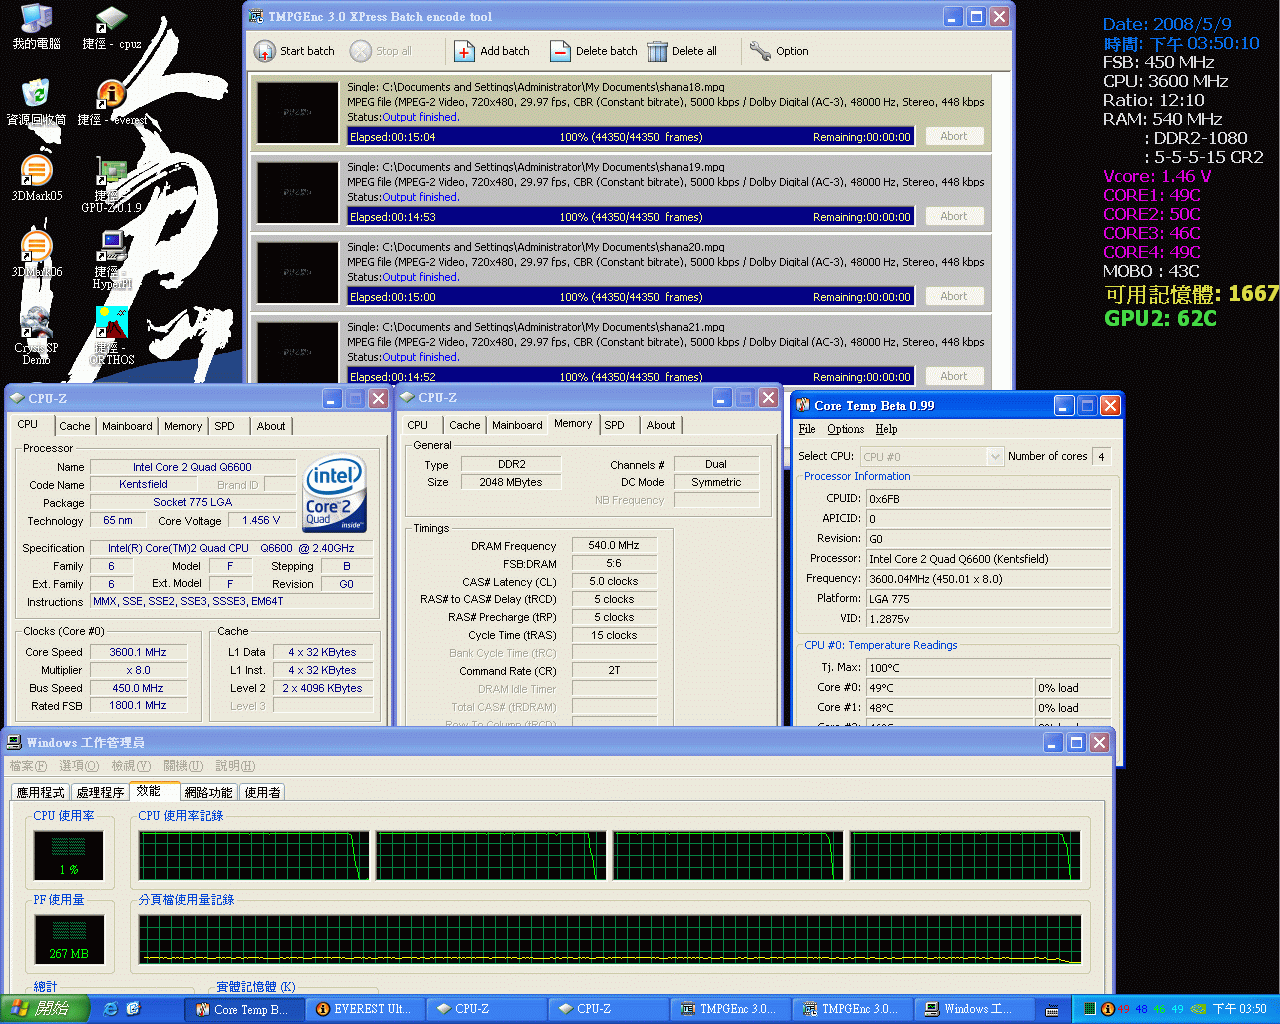Click Start batch in TMPGEnc toolbar

[x=294, y=51]
